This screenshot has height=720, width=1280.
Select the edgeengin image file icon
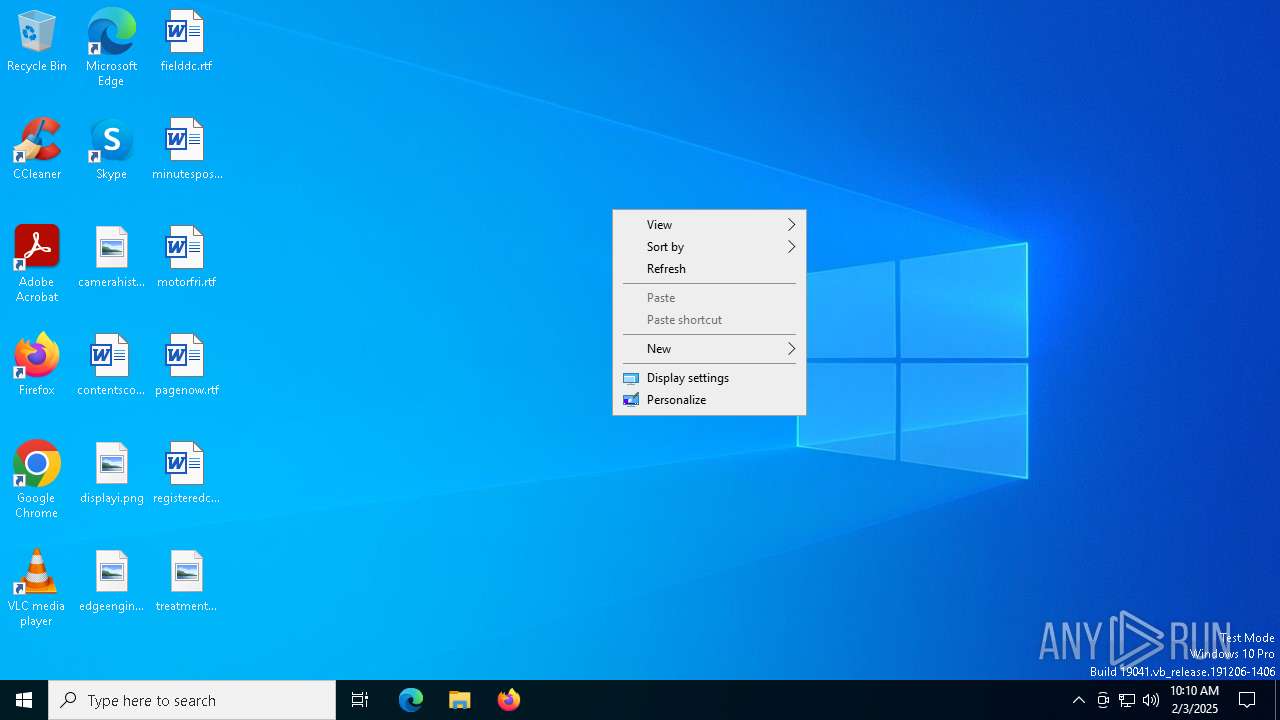[111, 582]
